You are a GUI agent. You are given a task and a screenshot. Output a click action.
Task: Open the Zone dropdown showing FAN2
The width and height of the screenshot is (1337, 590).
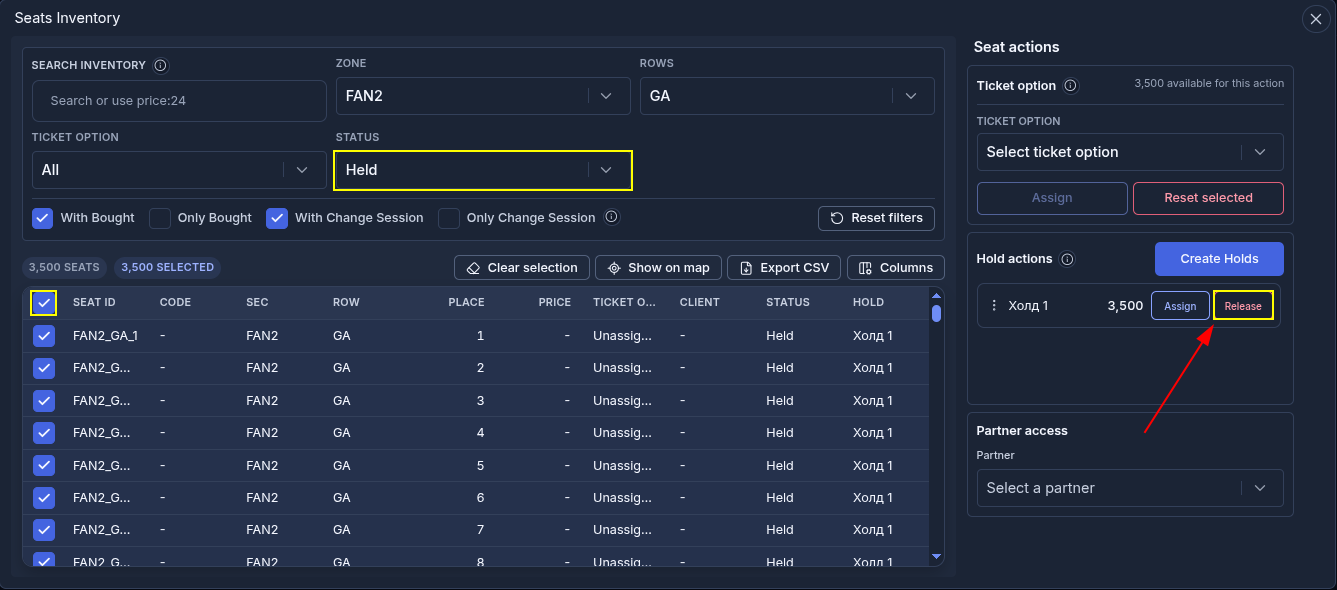pos(483,96)
